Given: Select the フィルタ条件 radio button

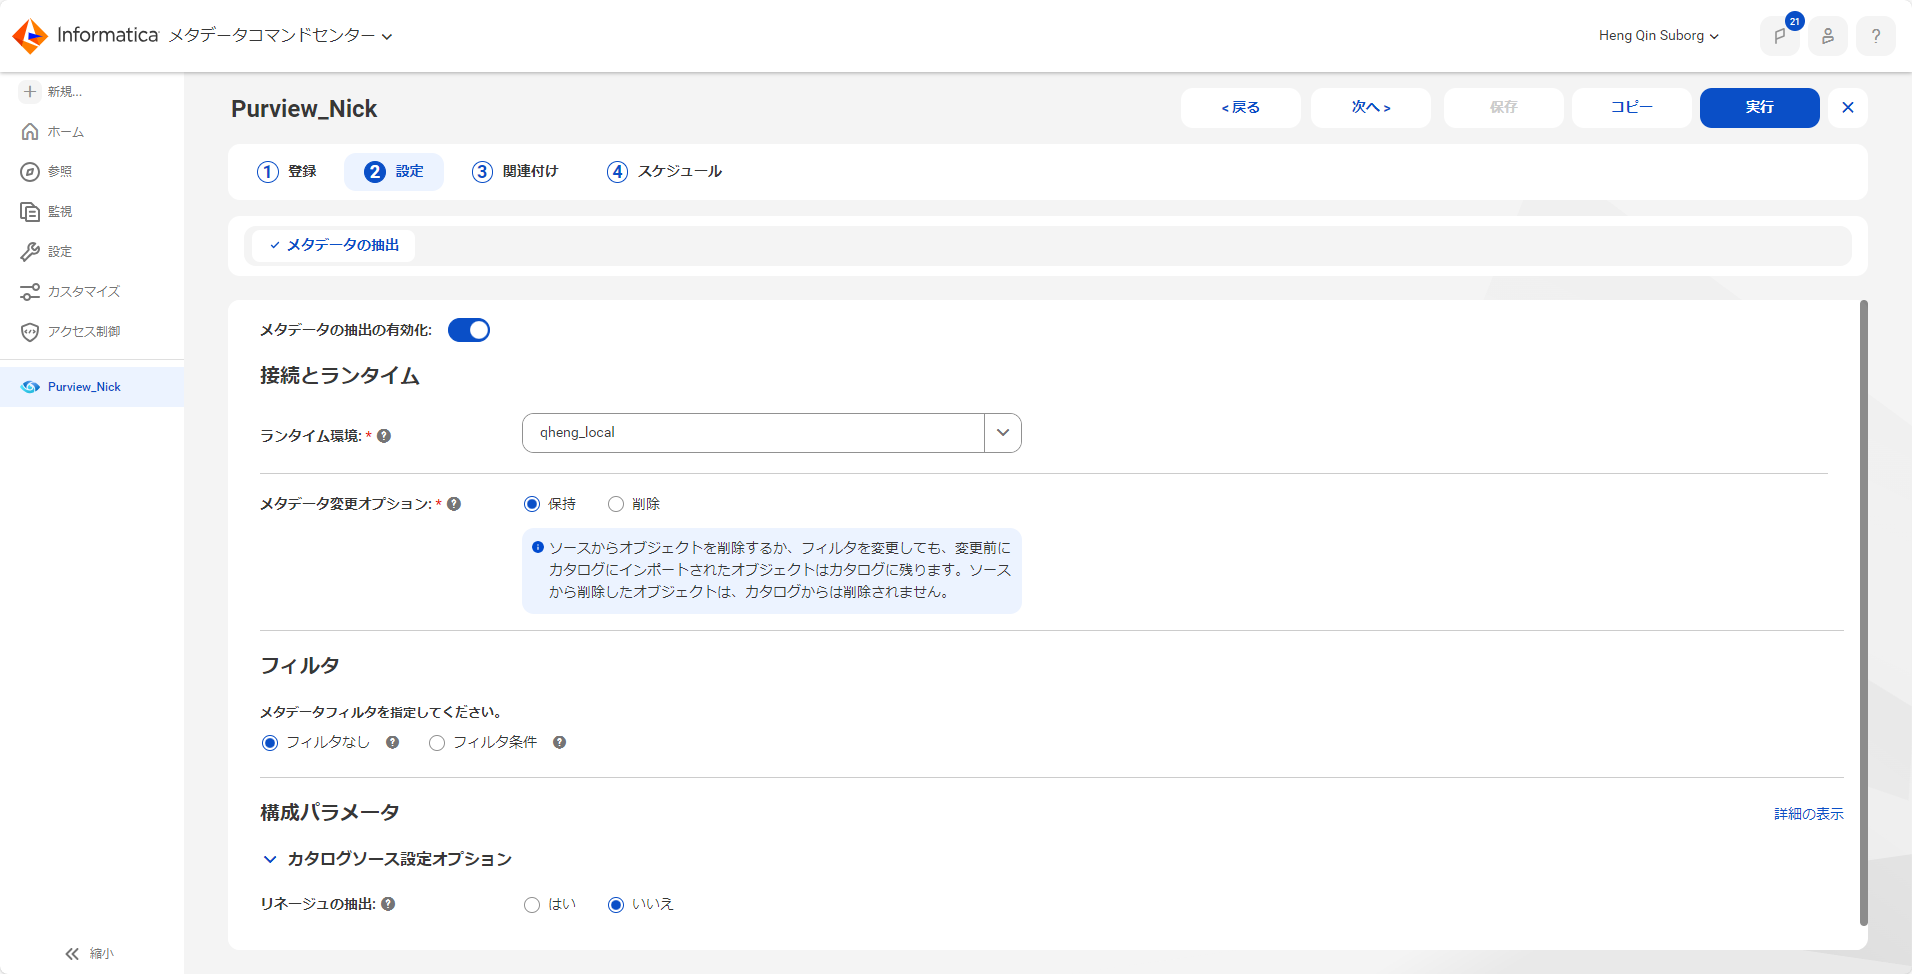Looking at the screenshot, I should [x=437, y=743].
